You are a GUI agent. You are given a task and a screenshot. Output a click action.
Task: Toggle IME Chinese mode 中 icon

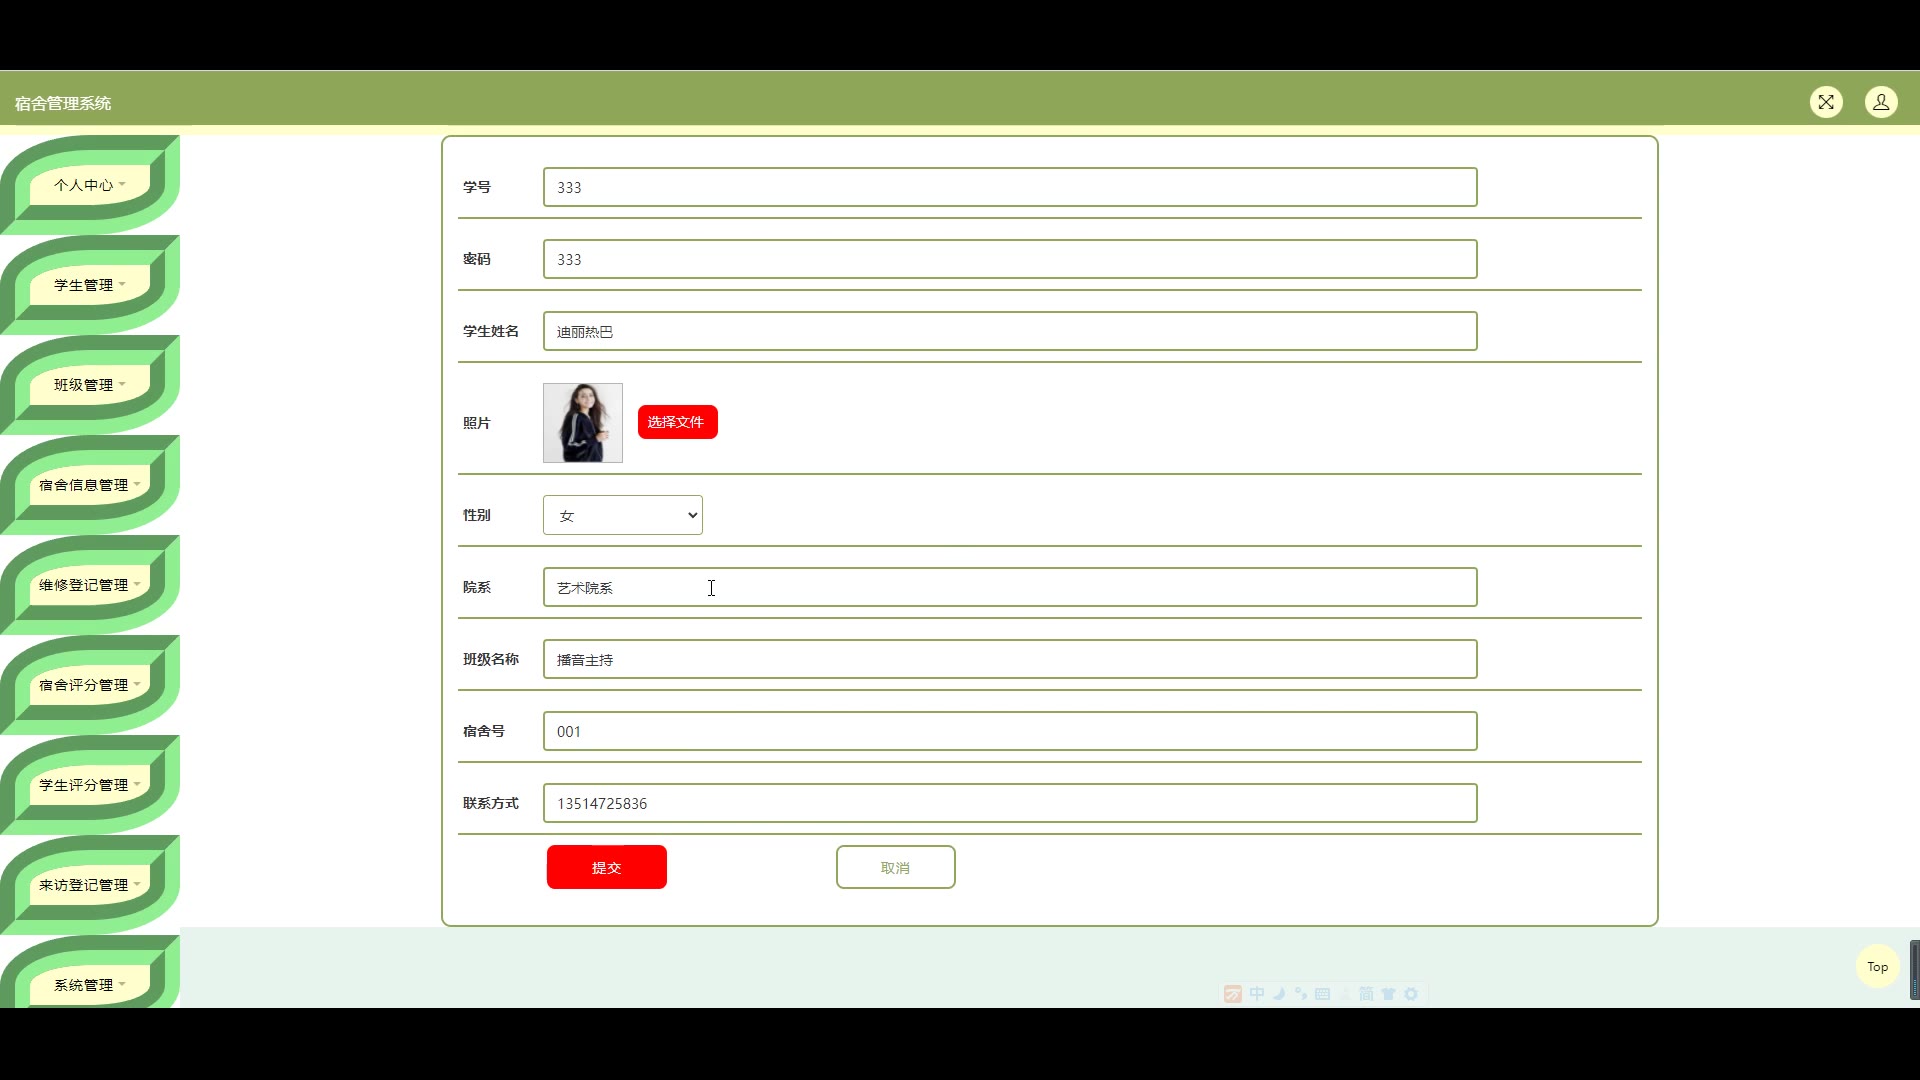[1257, 994]
